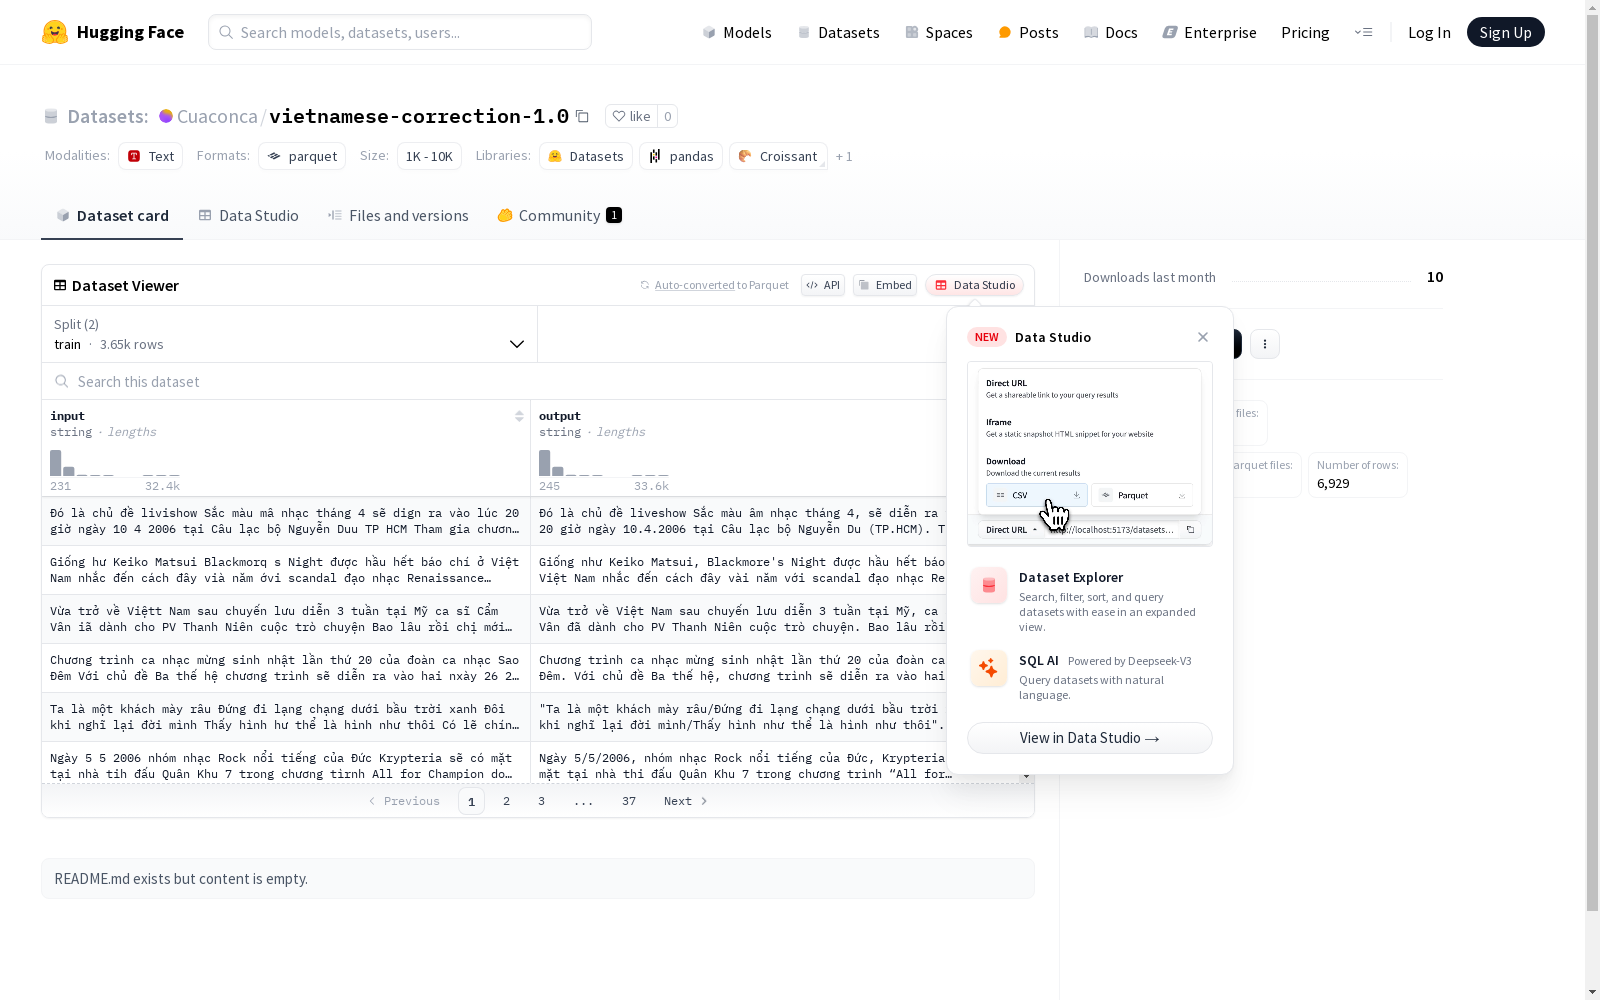The height and width of the screenshot is (1000, 1600).
Task: Click the pagination ellipsis
Action: [584, 801]
